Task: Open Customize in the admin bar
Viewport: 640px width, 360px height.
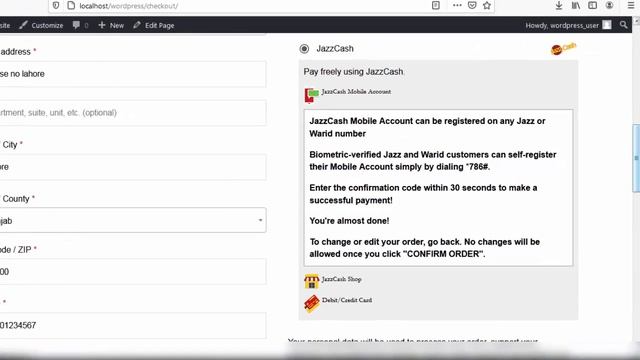Action: click(41, 25)
